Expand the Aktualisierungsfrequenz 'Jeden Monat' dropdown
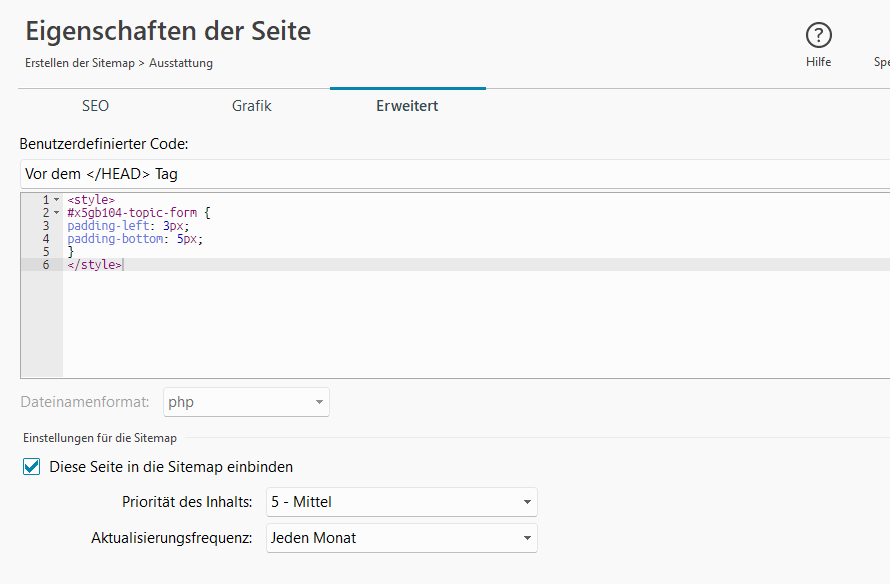The width and height of the screenshot is (890, 584). pyautogui.click(x=402, y=538)
